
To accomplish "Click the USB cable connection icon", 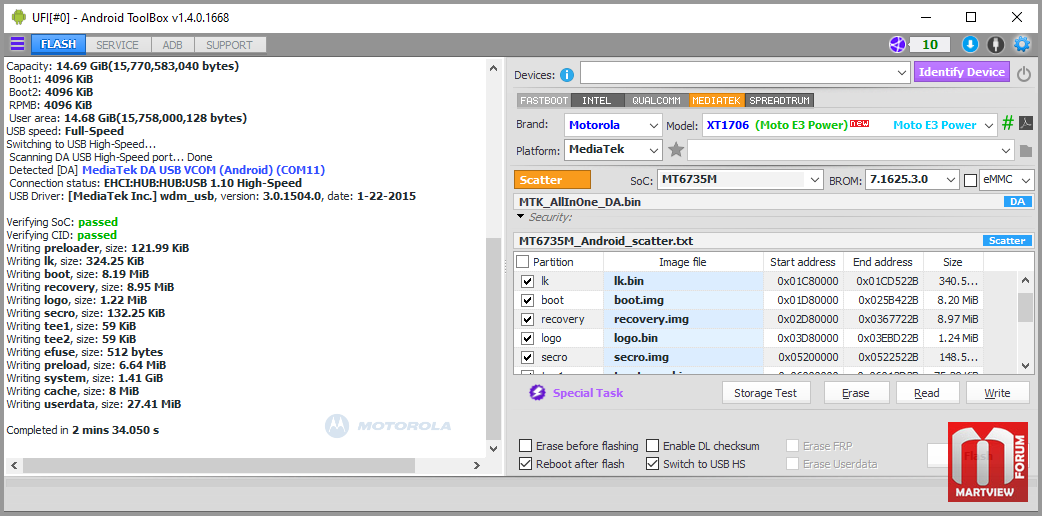I will click(995, 45).
